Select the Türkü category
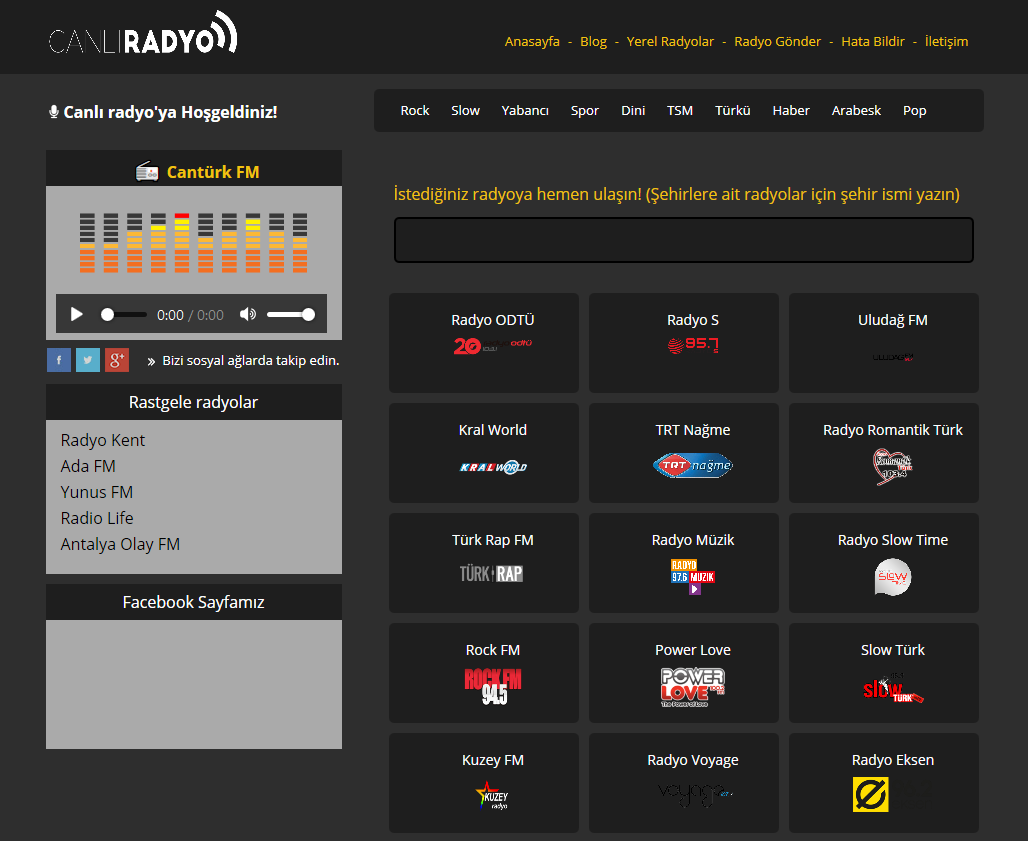The height and width of the screenshot is (841, 1028). [x=733, y=110]
